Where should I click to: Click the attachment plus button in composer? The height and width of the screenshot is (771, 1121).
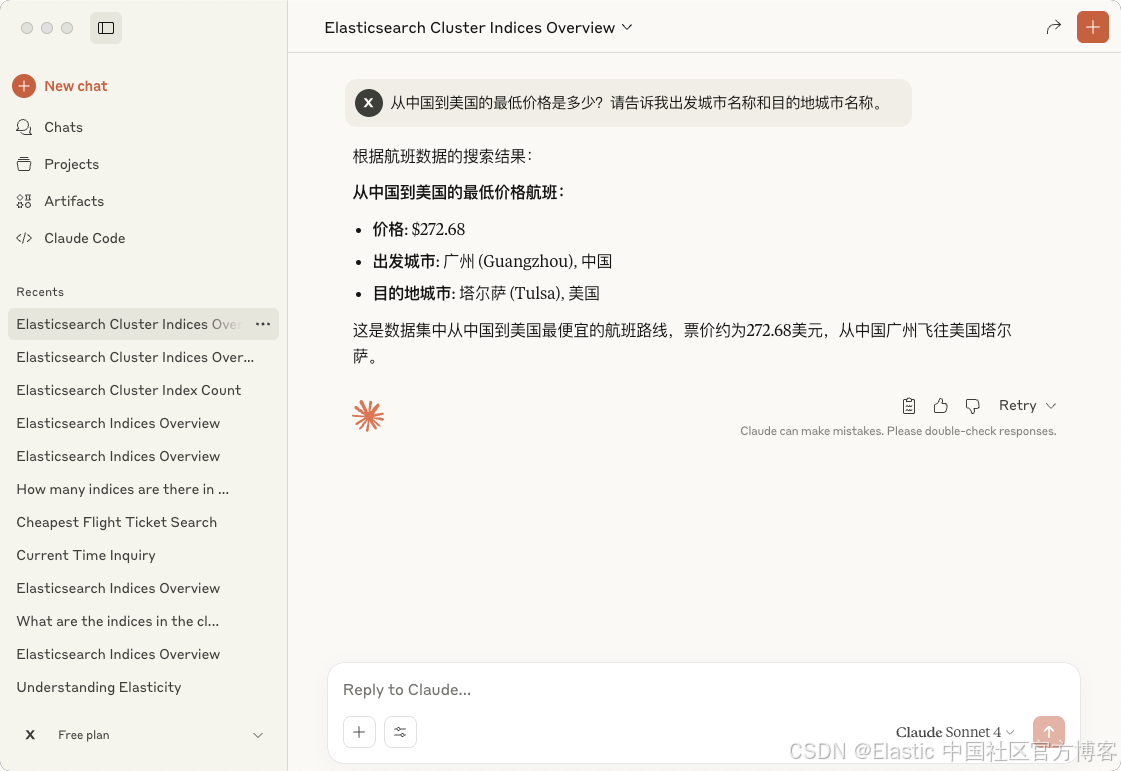pos(359,732)
